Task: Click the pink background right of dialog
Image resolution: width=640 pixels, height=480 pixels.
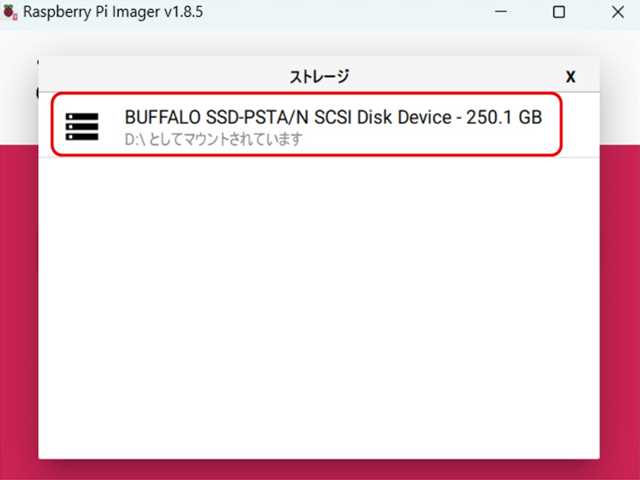Action: (x=619, y=300)
